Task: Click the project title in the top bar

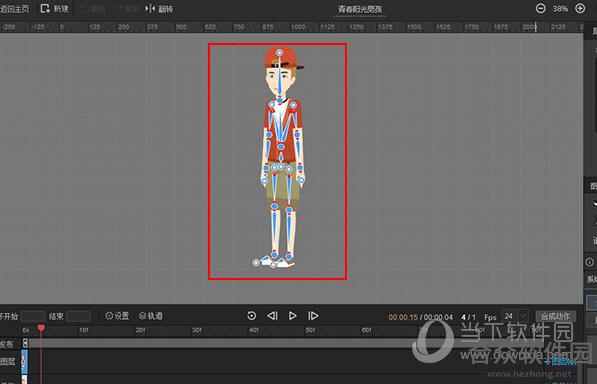Action: (360, 9)
